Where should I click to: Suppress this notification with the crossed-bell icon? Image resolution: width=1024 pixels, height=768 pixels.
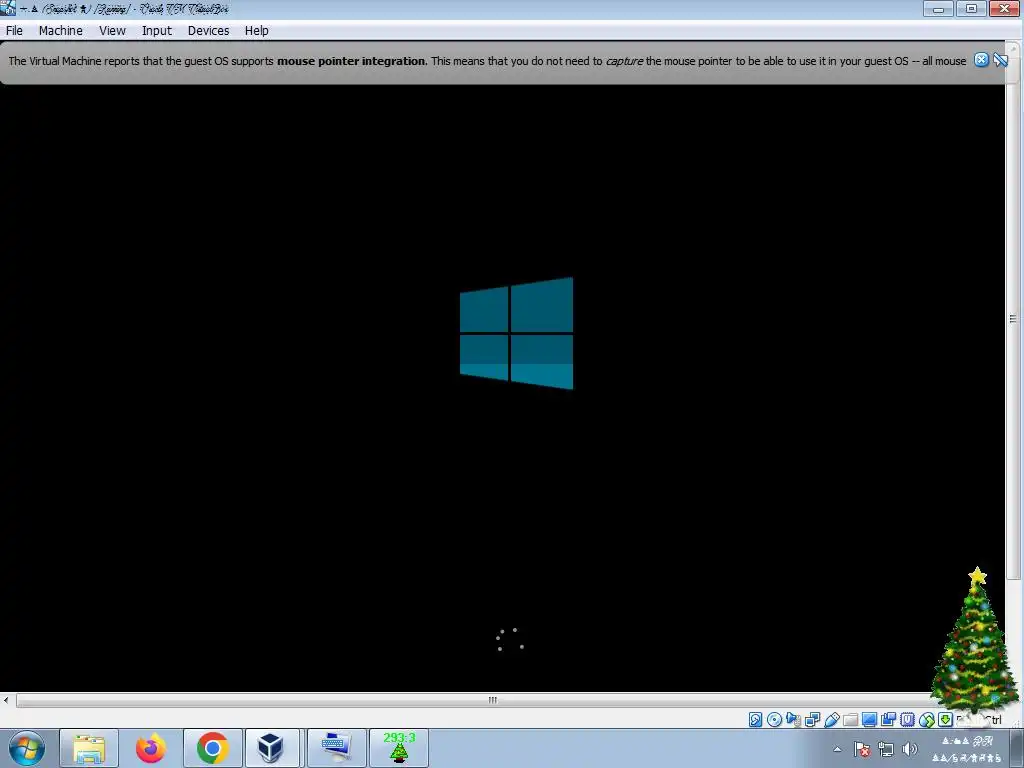click(x=1000, y=60)
